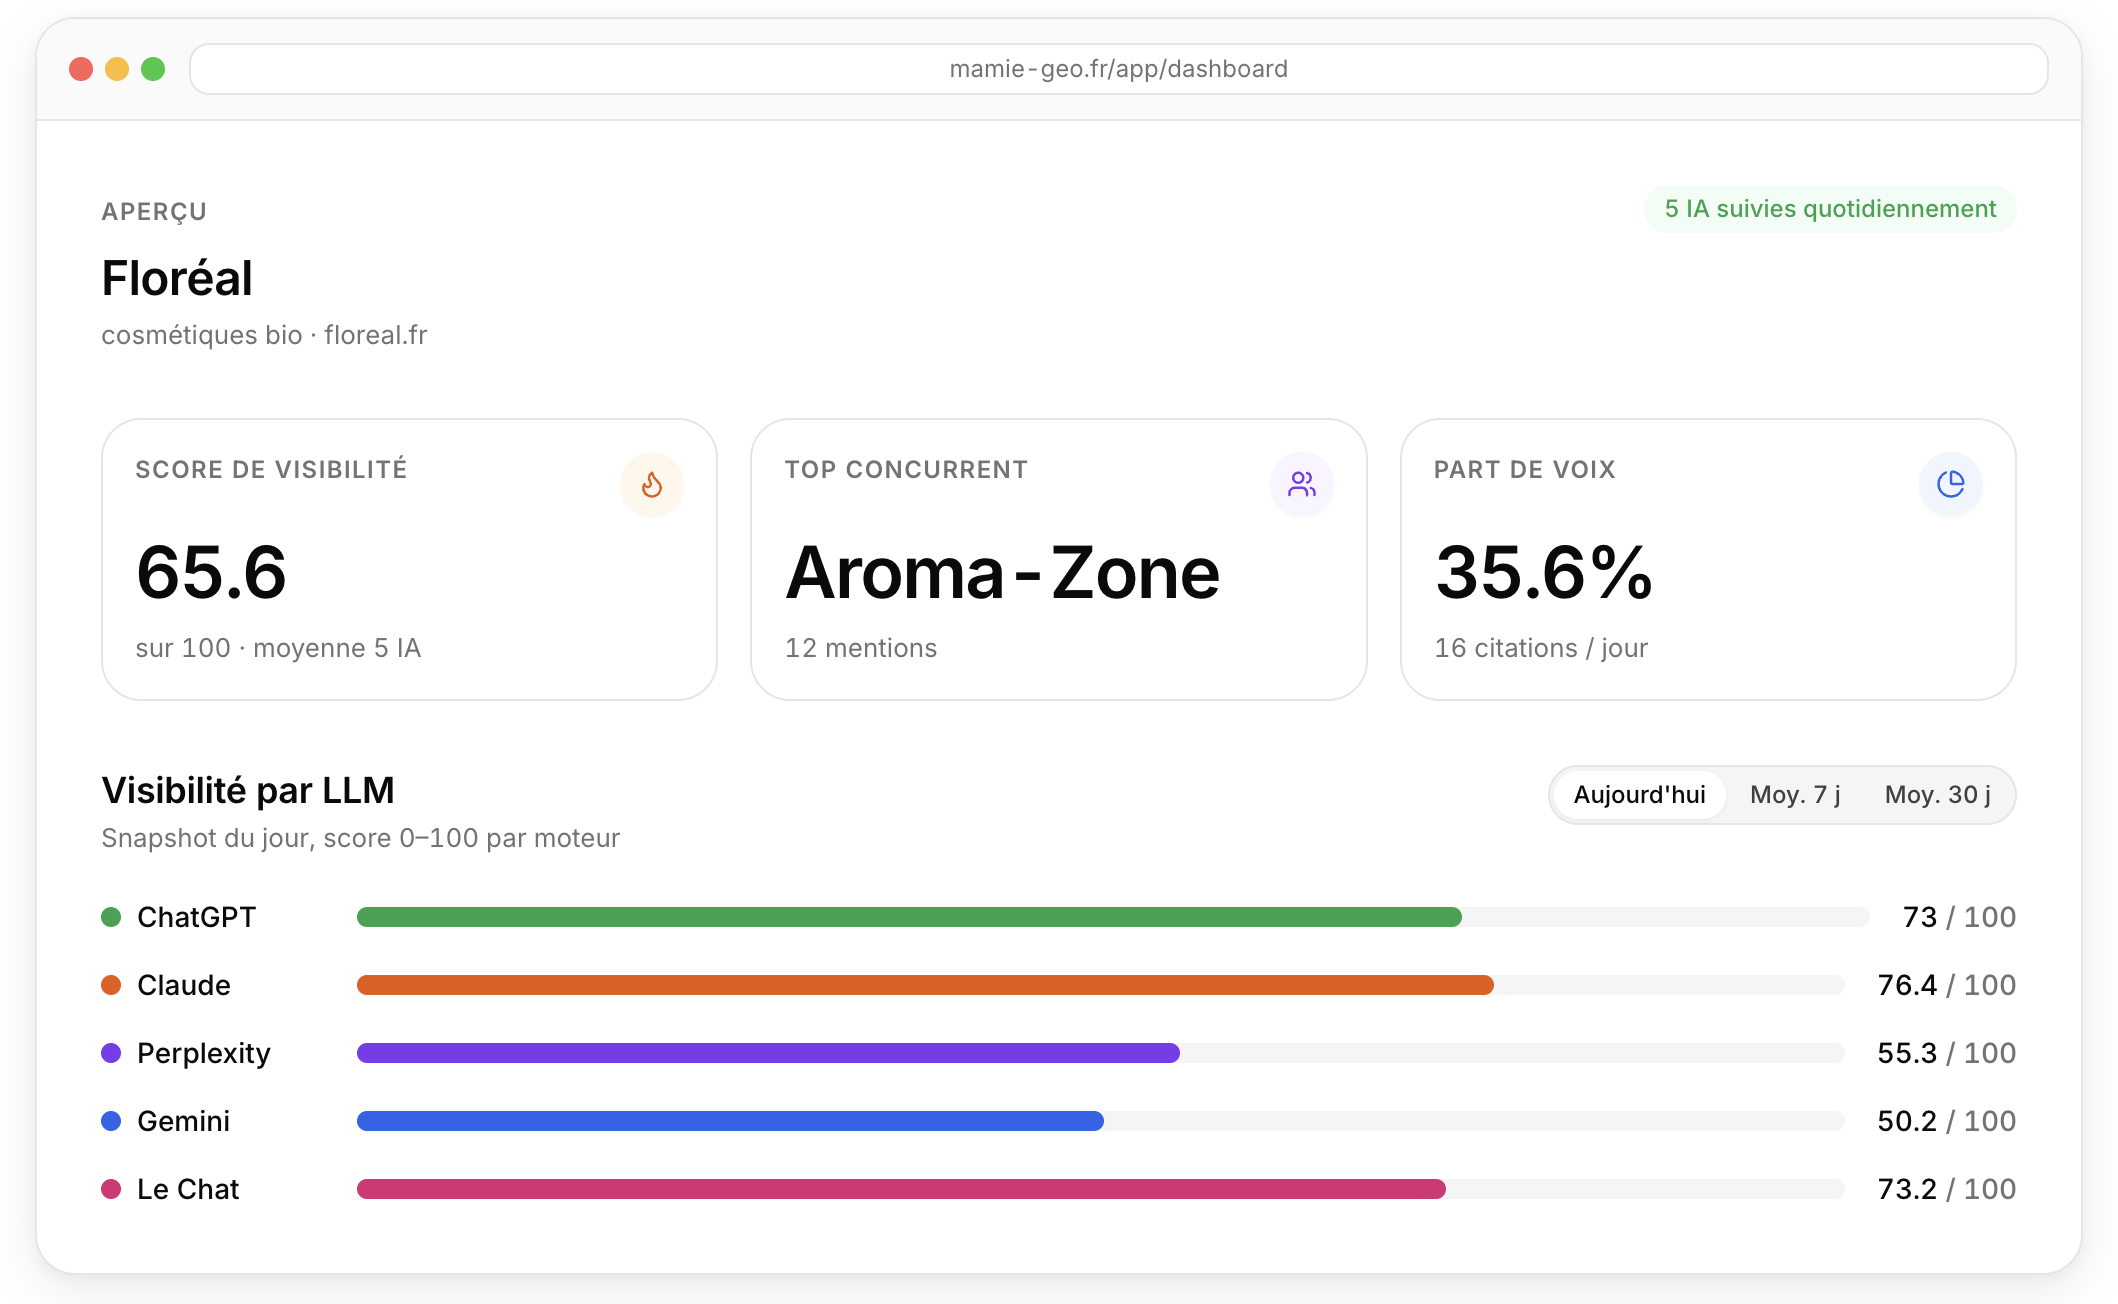
Task: Click the ChatGPT green progress bar
Action: point(909,917)
